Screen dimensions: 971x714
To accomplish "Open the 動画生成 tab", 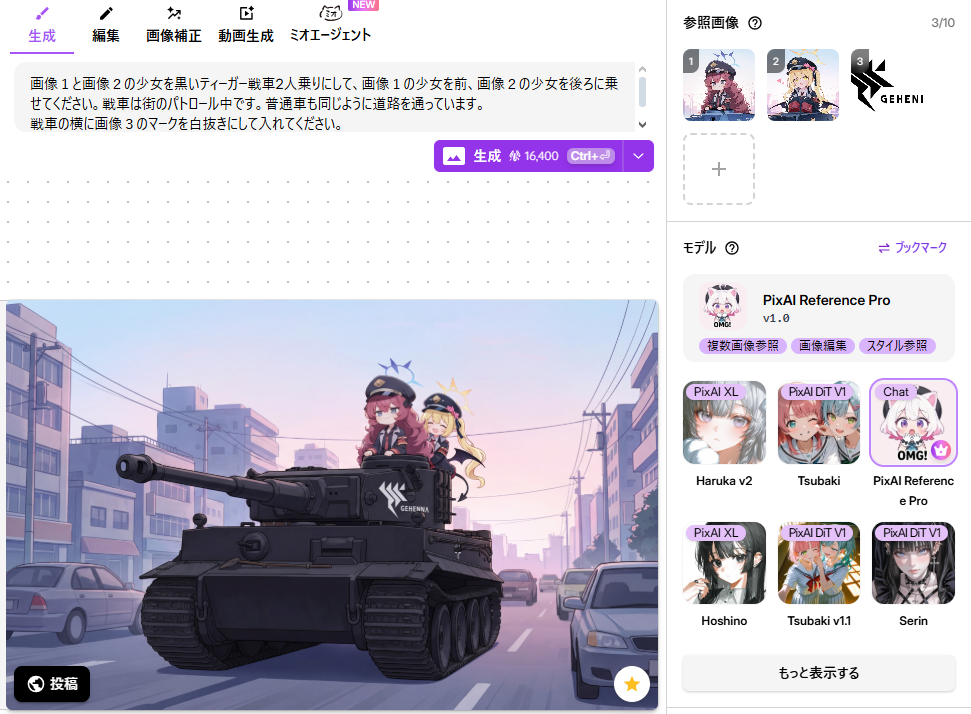I will (x=246, y=25).
